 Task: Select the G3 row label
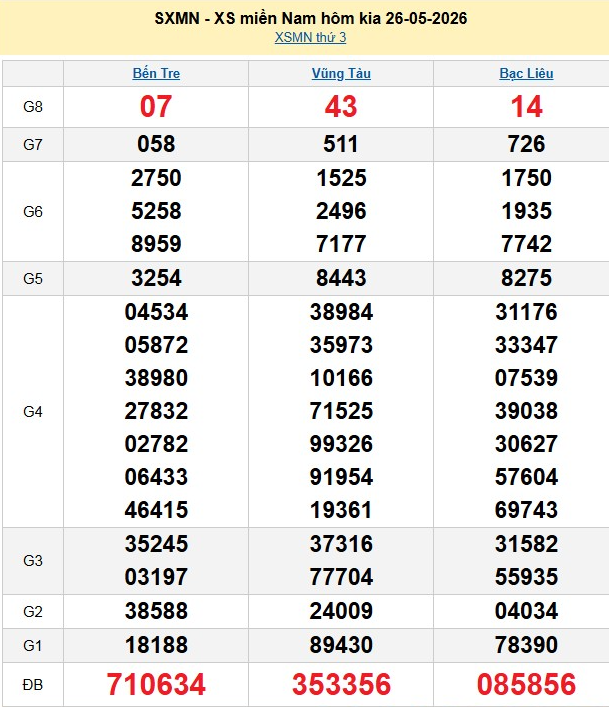[x=33, y=561]
